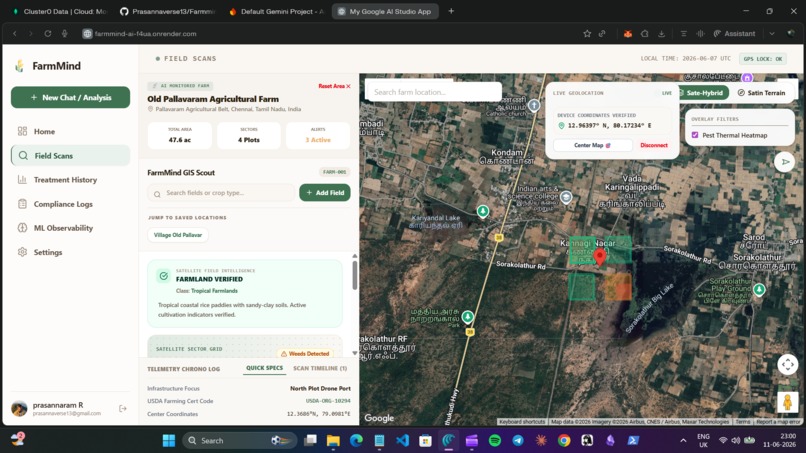Open a new browser tab
The width and height of the screenshot is (806, 453).
[451, 11]
